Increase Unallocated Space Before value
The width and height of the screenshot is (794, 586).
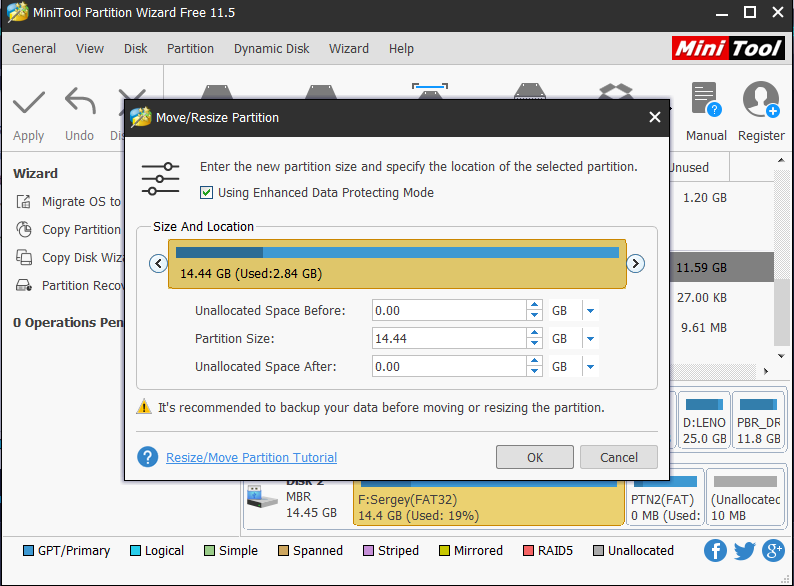(x=534, y=305)
